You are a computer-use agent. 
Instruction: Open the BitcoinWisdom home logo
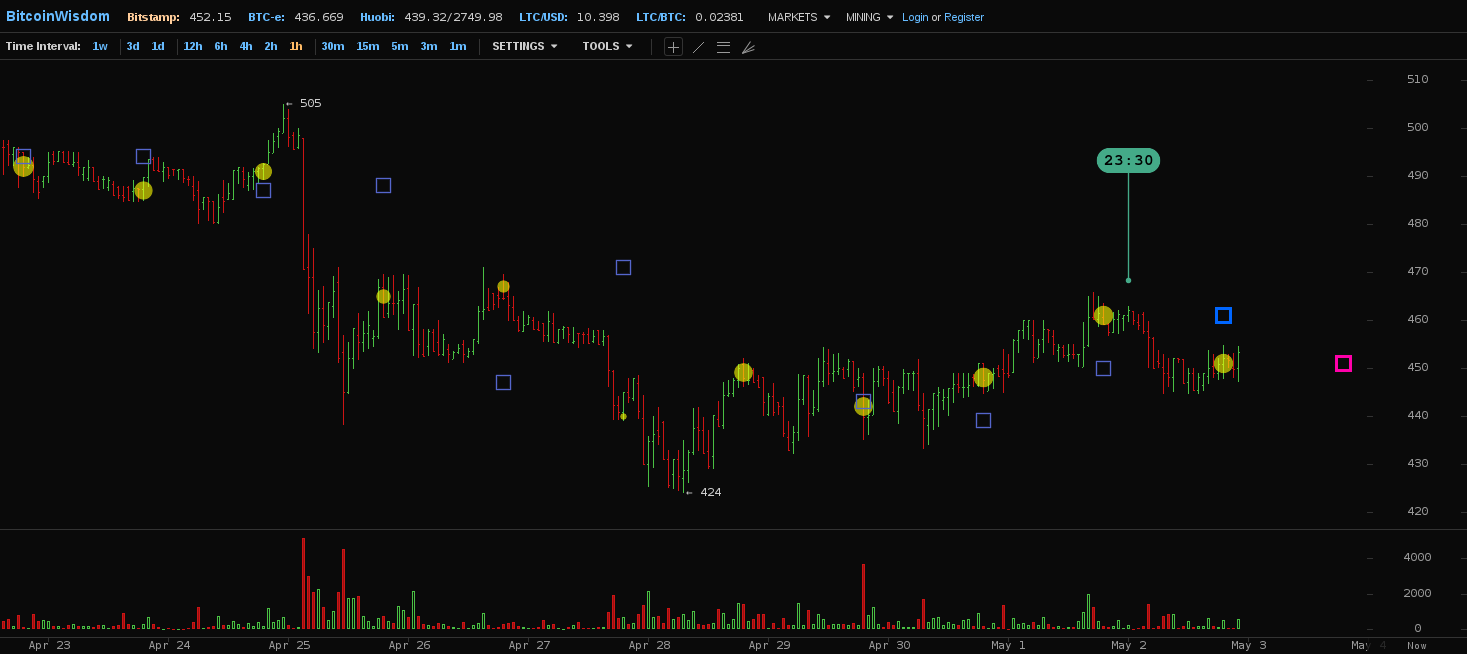pyautogui.click(x=58, y=17)
